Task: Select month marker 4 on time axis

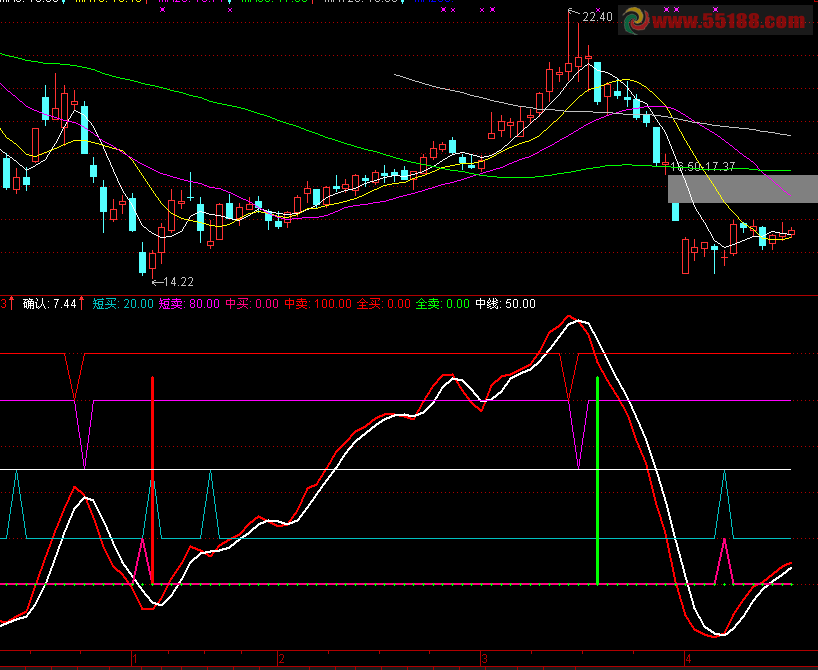Action: coord(688,659)
